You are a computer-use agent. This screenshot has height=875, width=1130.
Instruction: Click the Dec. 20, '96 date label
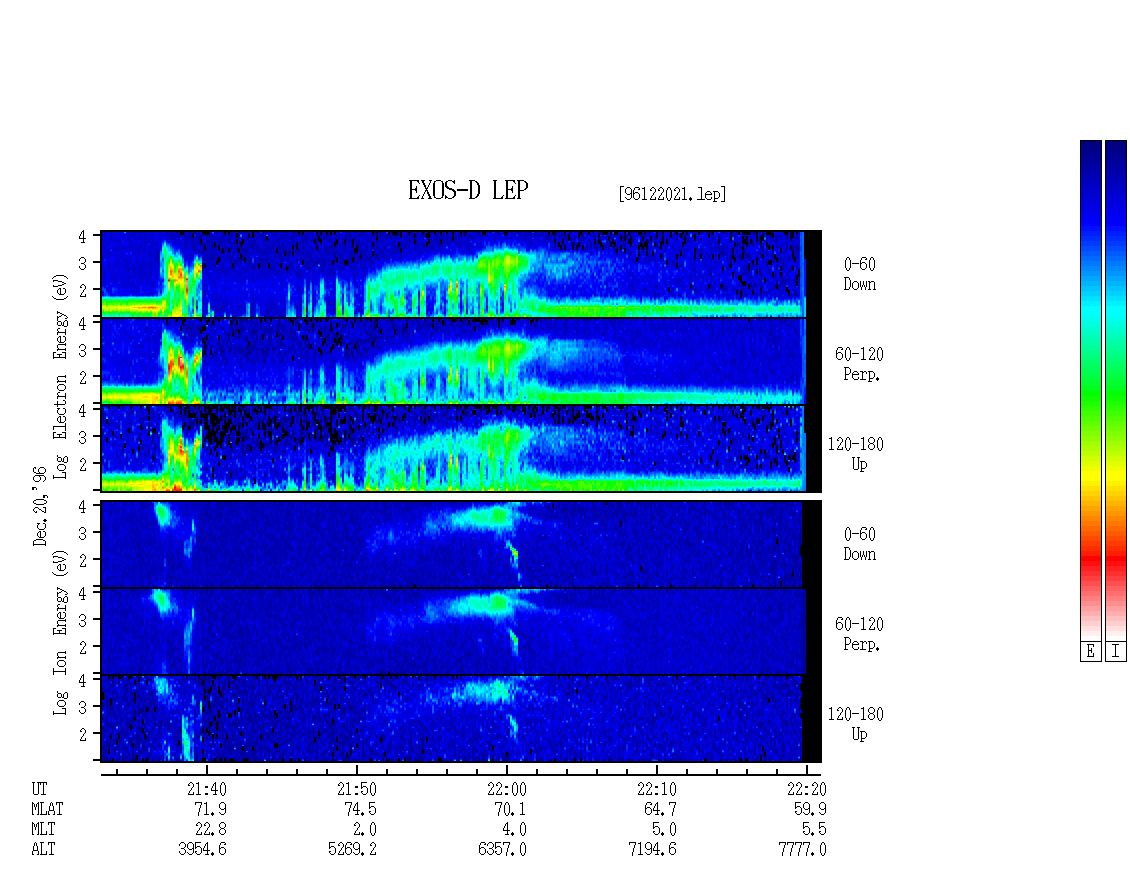[40, 506]
